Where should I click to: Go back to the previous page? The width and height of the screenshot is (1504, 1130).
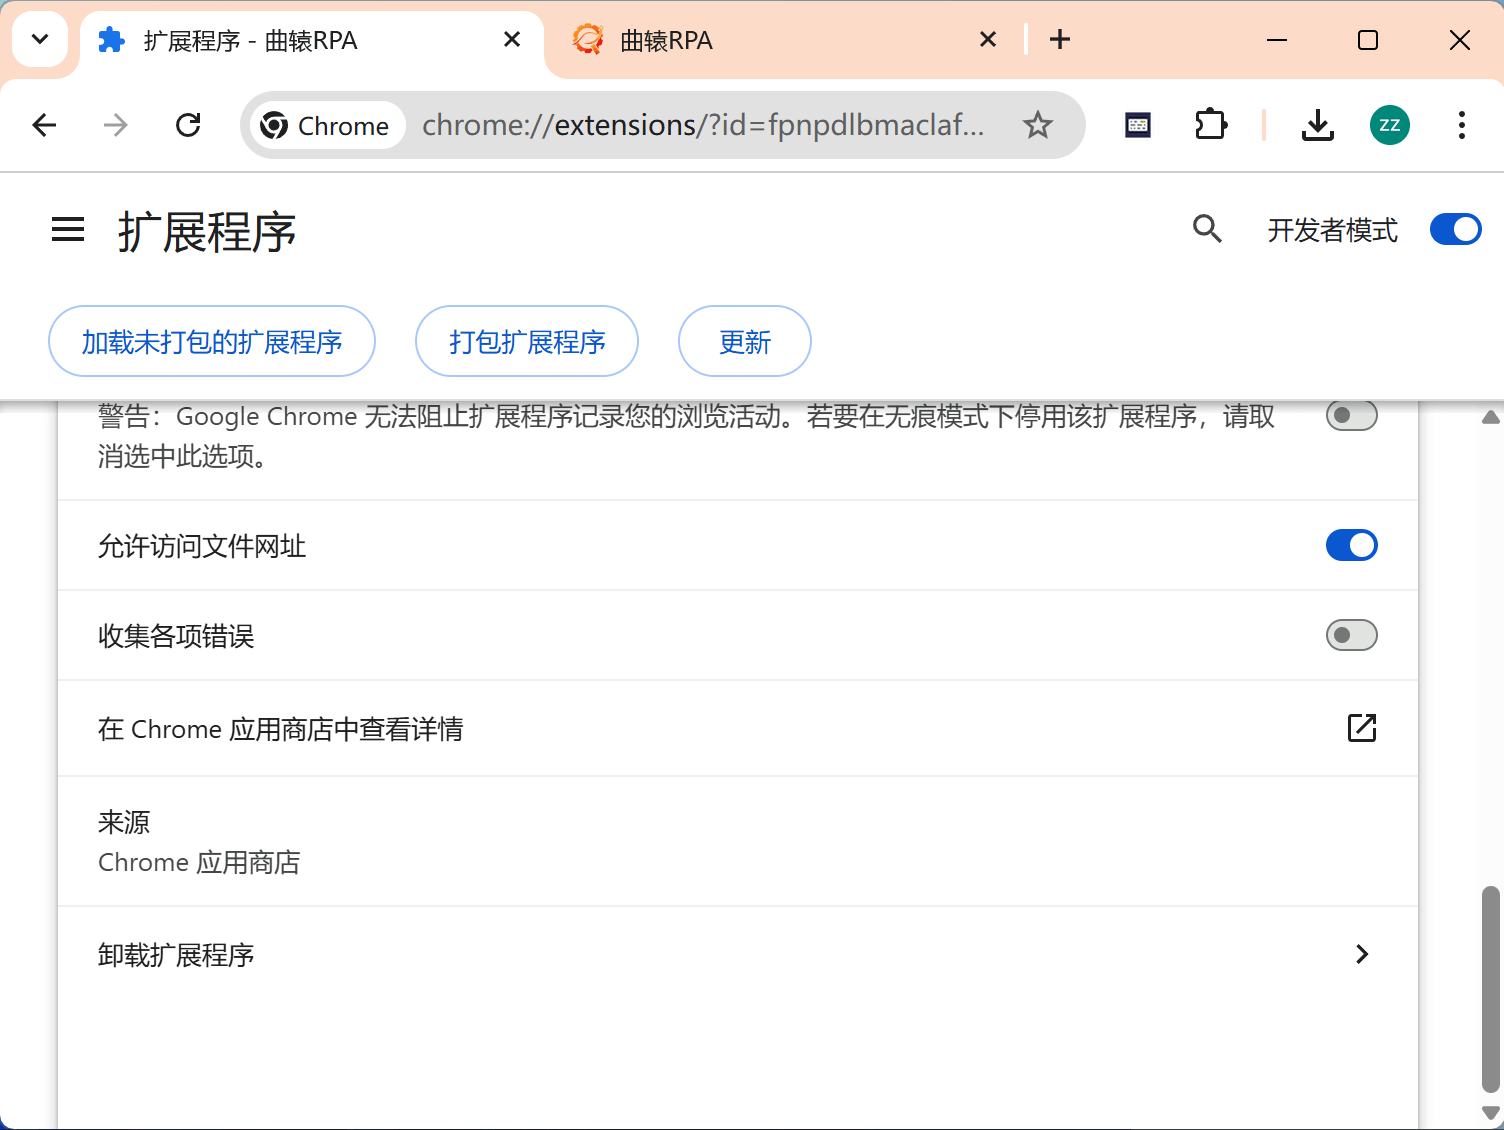coord(45,125)
